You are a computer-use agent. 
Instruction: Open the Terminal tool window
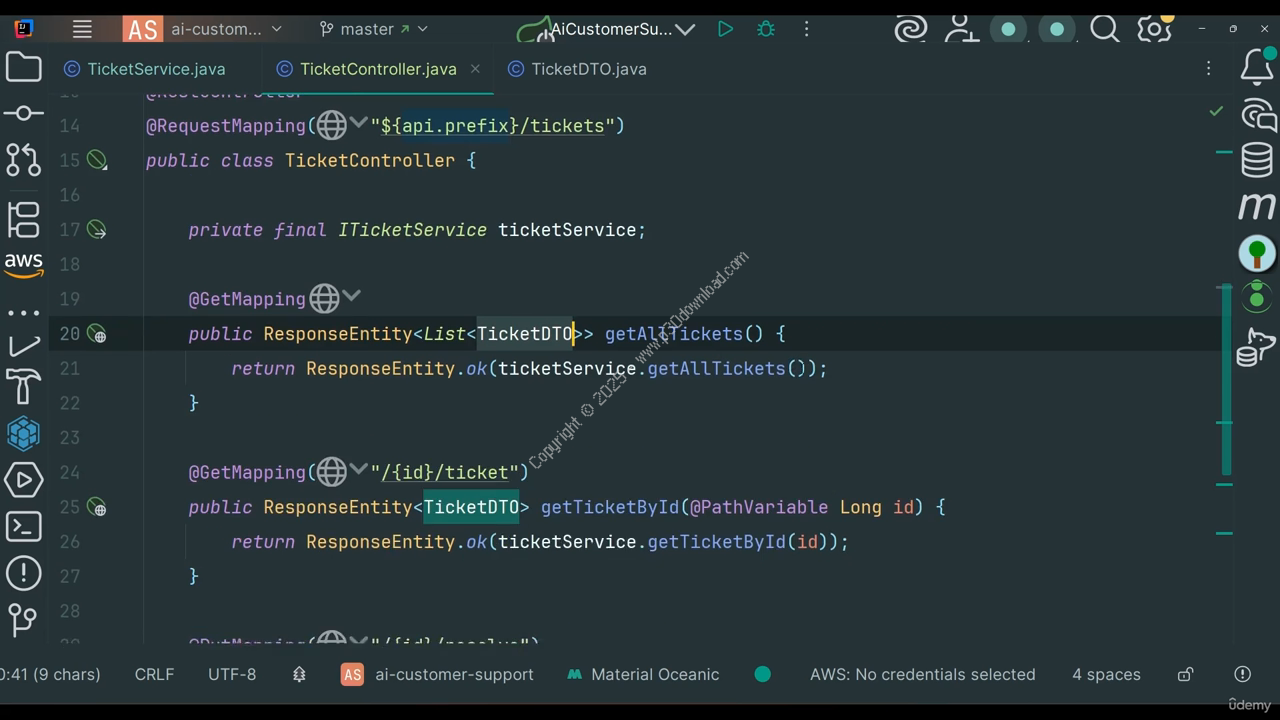[23, 526]
